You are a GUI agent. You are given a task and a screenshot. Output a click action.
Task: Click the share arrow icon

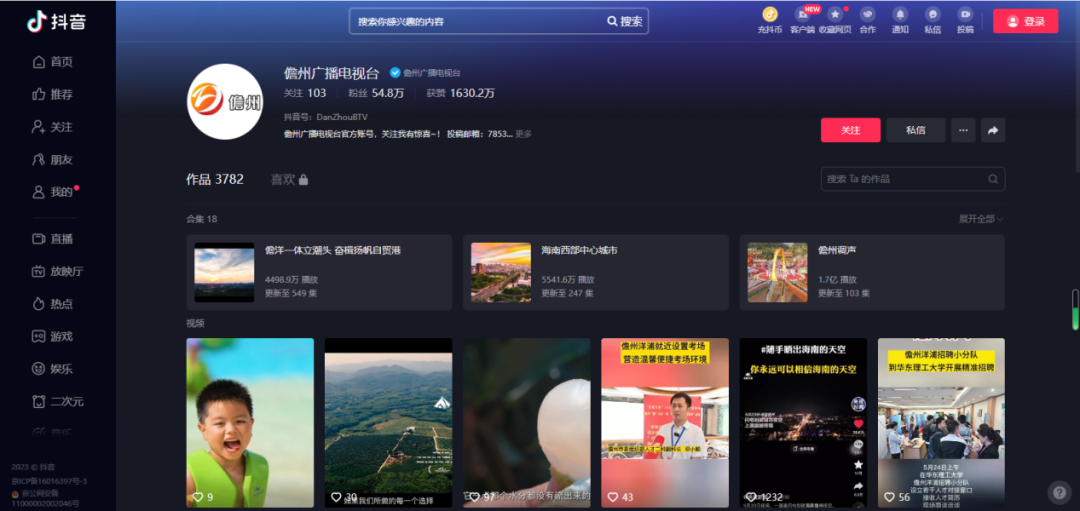(993, 130)
